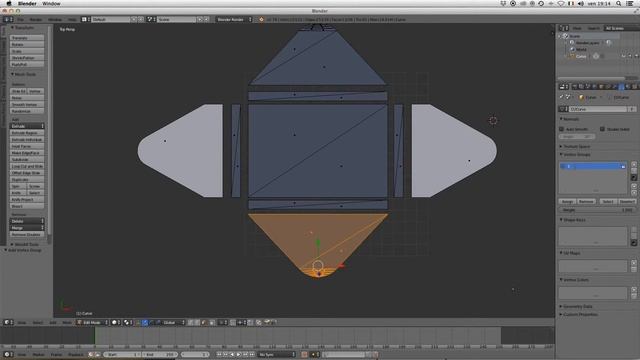The image size is (640, 360).
Task: Open the Delete dropdown
Action: click(27, 221)
